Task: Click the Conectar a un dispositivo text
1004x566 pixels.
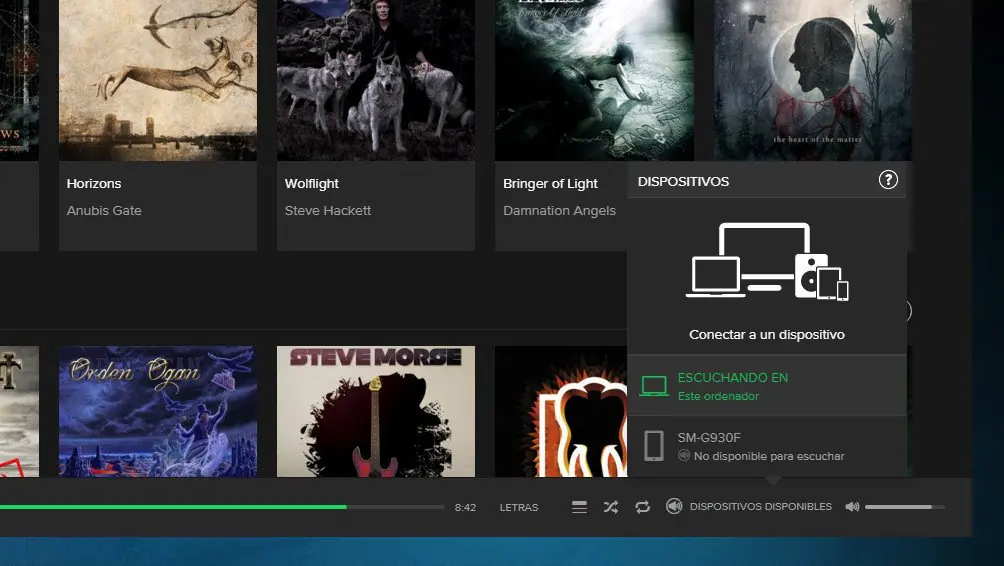Action: (766, 335)
